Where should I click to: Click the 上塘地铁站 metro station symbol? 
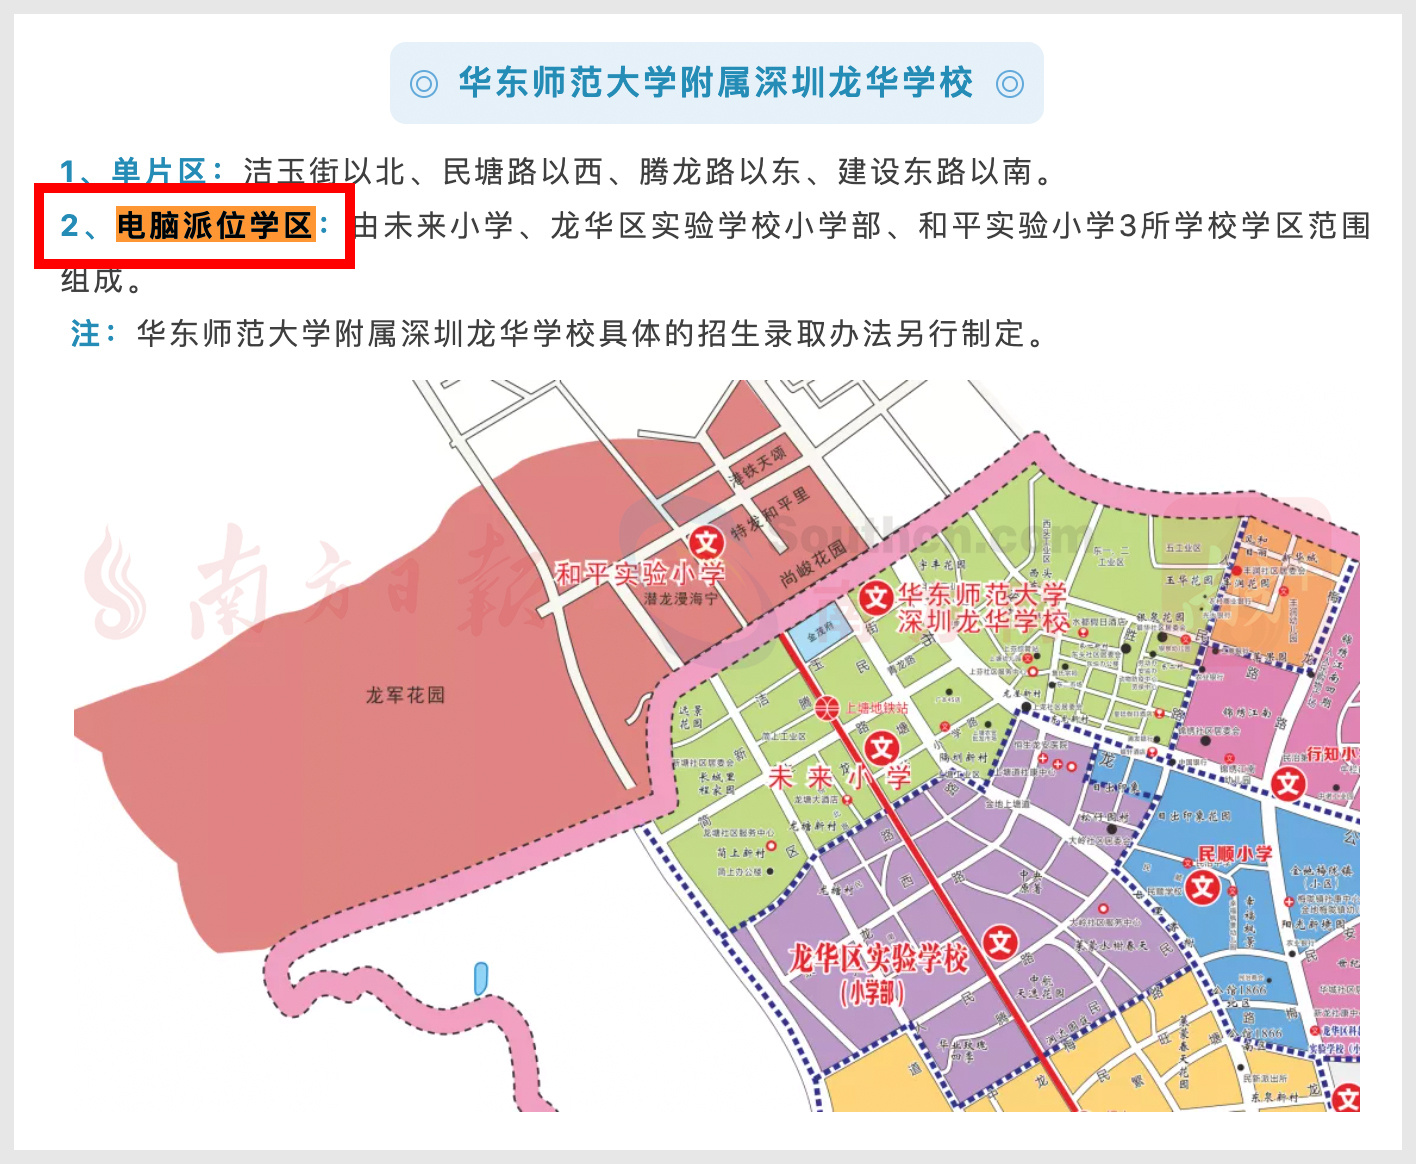tap(827, 709)
